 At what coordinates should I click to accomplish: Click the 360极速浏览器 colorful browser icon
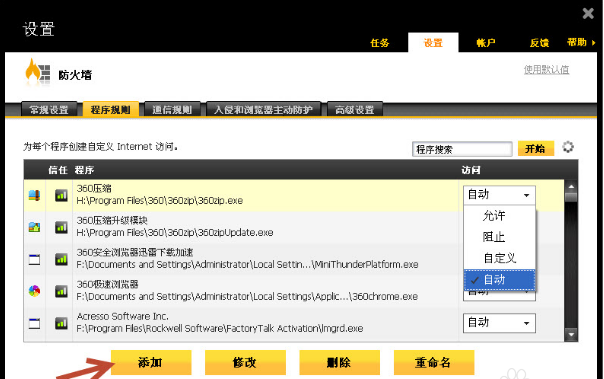click(34, 291)
